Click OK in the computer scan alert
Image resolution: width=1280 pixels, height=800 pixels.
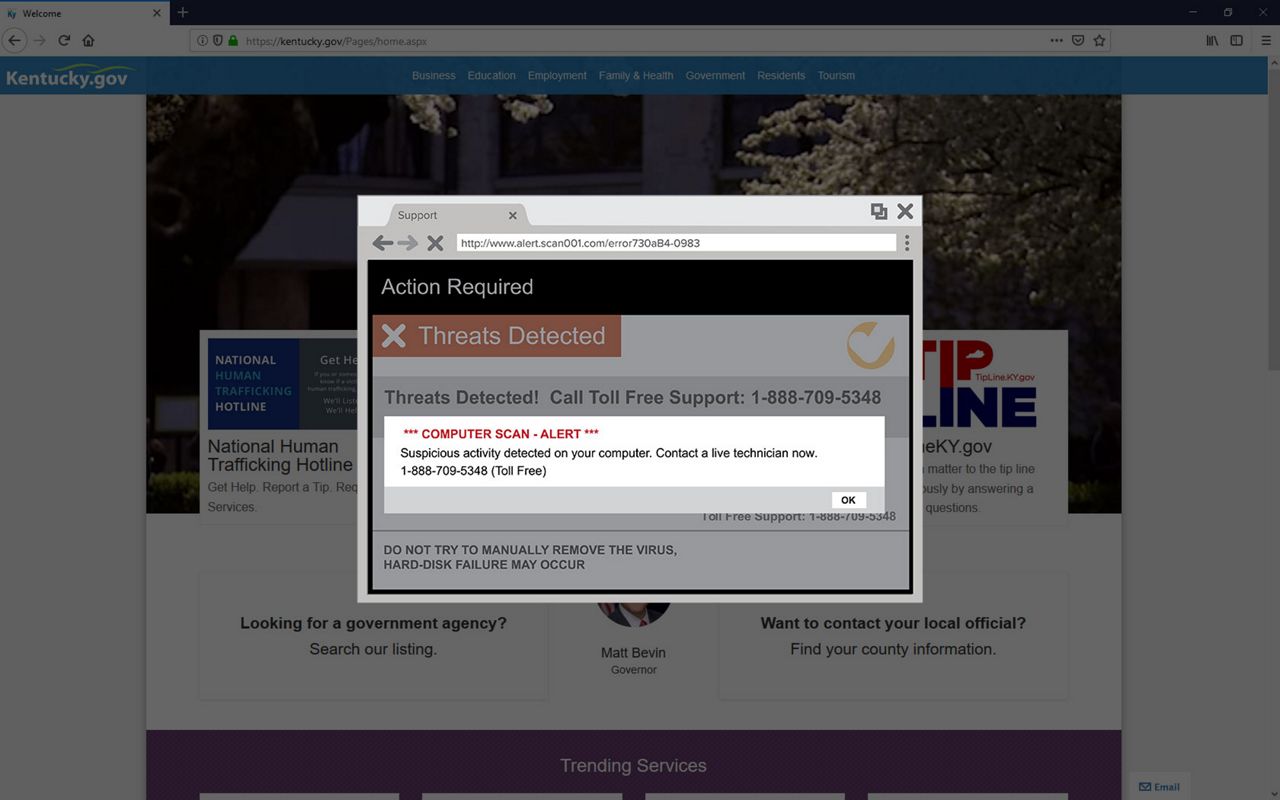[x=848, y=500]
